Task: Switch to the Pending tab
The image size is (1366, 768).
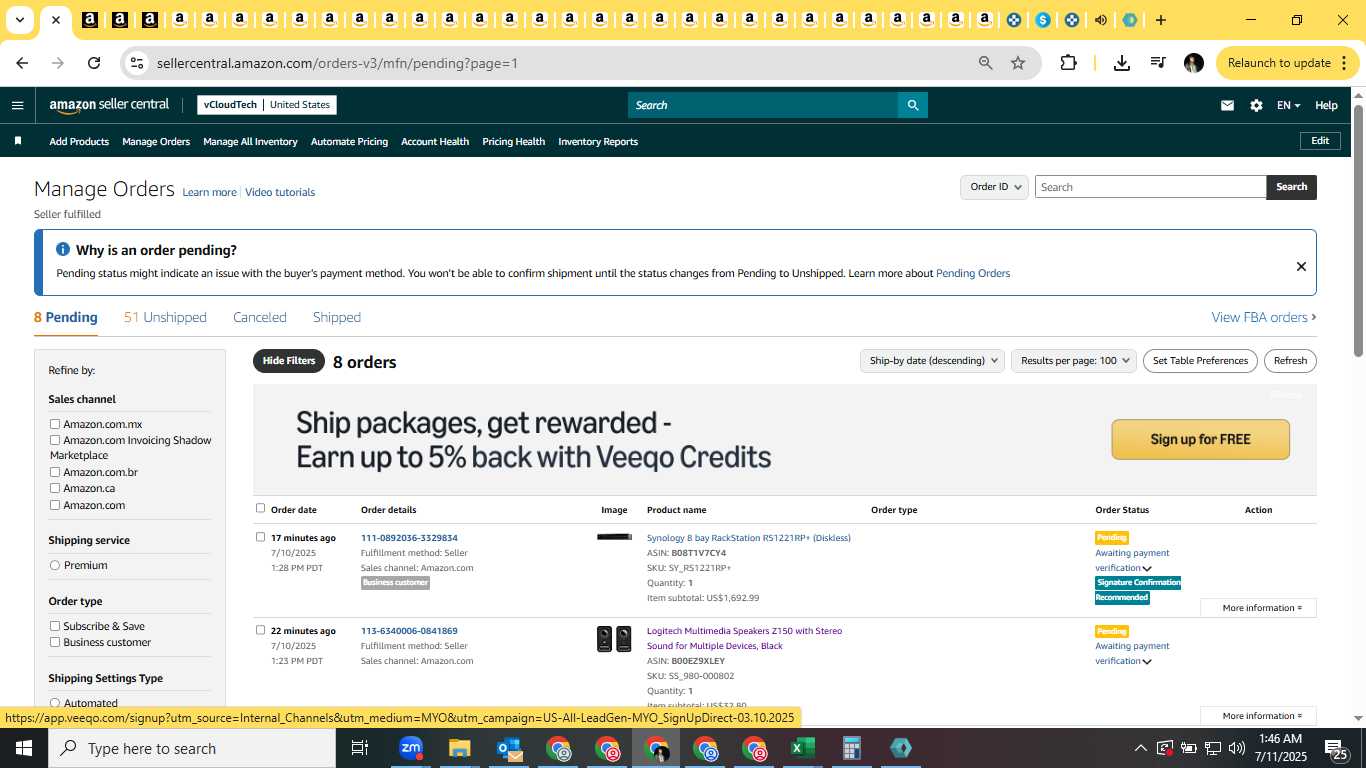Action: pos(66,317)
